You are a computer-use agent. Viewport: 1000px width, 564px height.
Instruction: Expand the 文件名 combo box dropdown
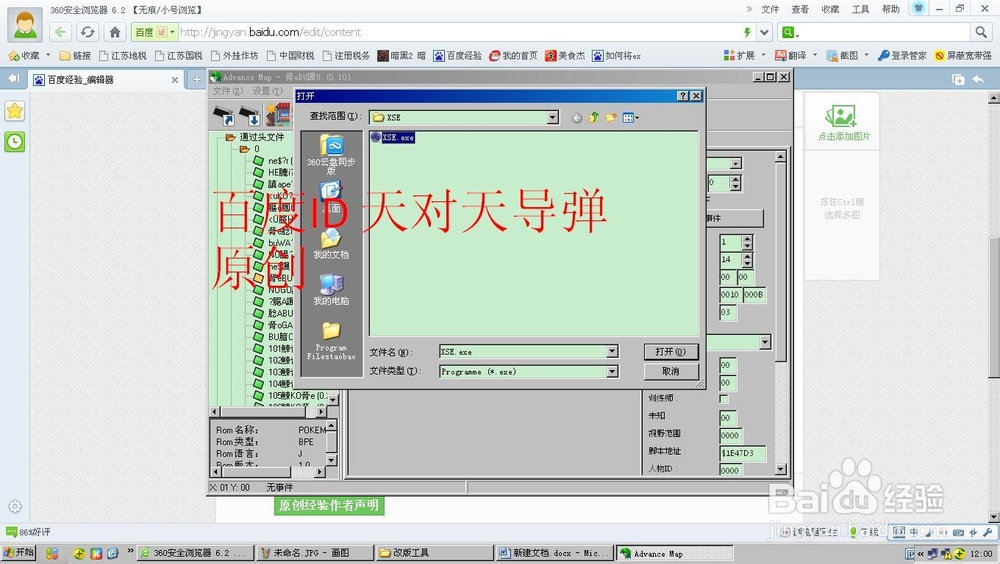612,352
